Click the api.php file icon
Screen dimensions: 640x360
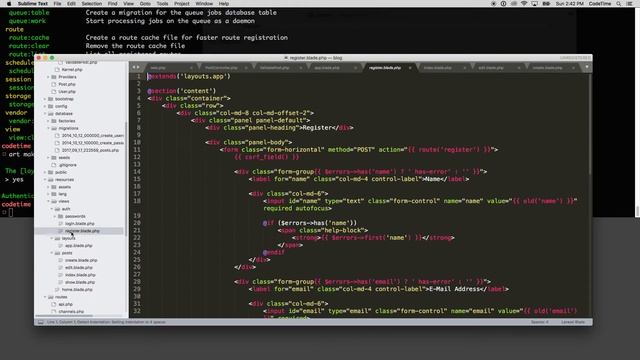54,304
